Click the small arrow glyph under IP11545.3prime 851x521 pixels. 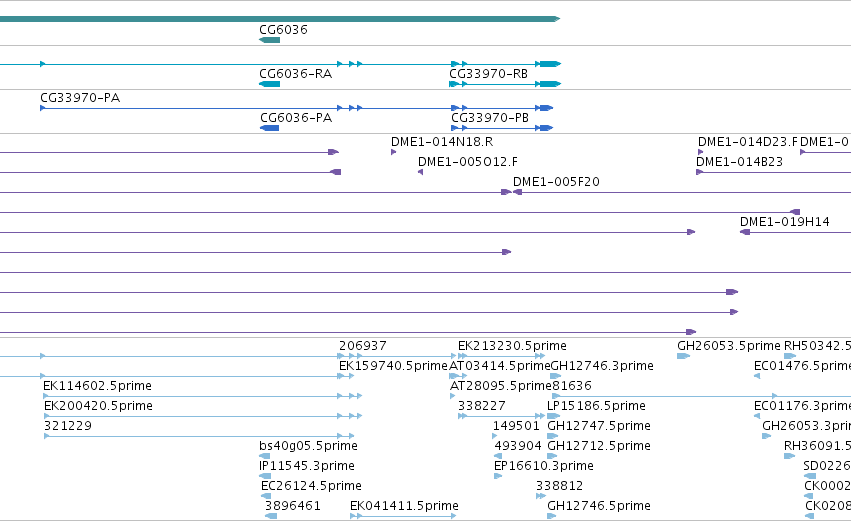click(265, 476)
